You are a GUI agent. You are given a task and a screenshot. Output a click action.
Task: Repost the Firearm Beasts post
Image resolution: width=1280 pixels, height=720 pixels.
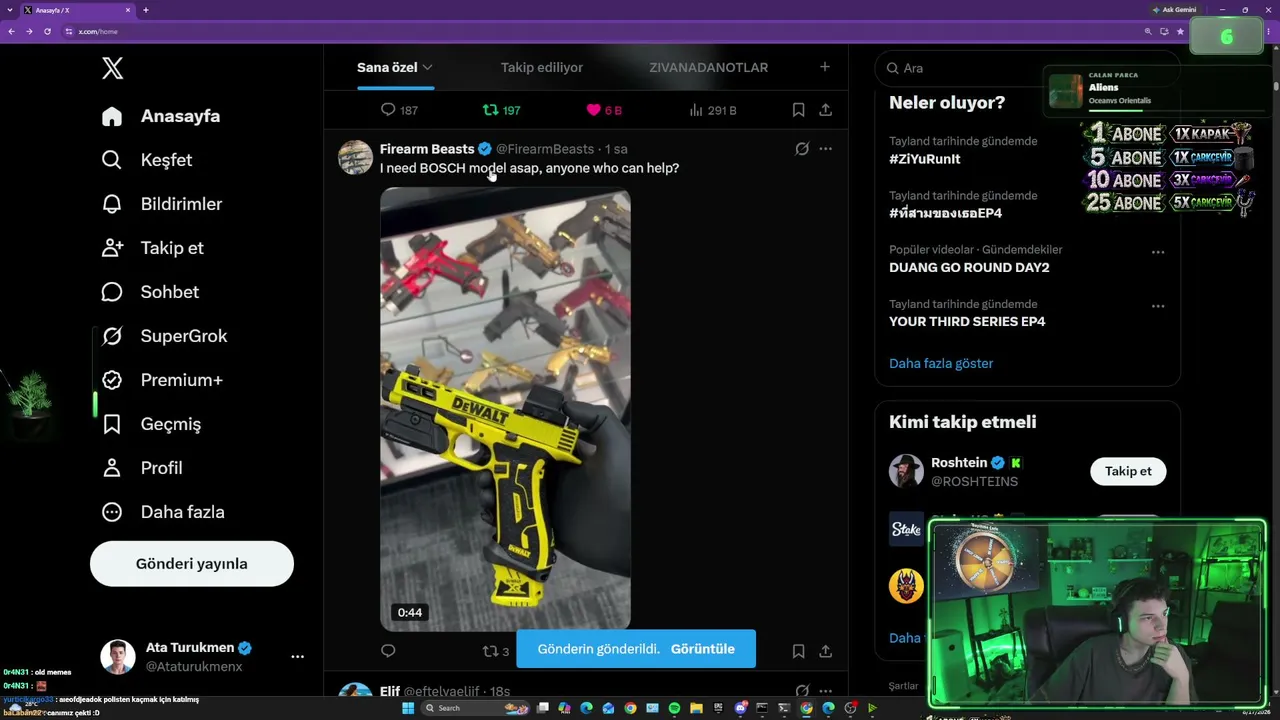click(x=496, y=651)
